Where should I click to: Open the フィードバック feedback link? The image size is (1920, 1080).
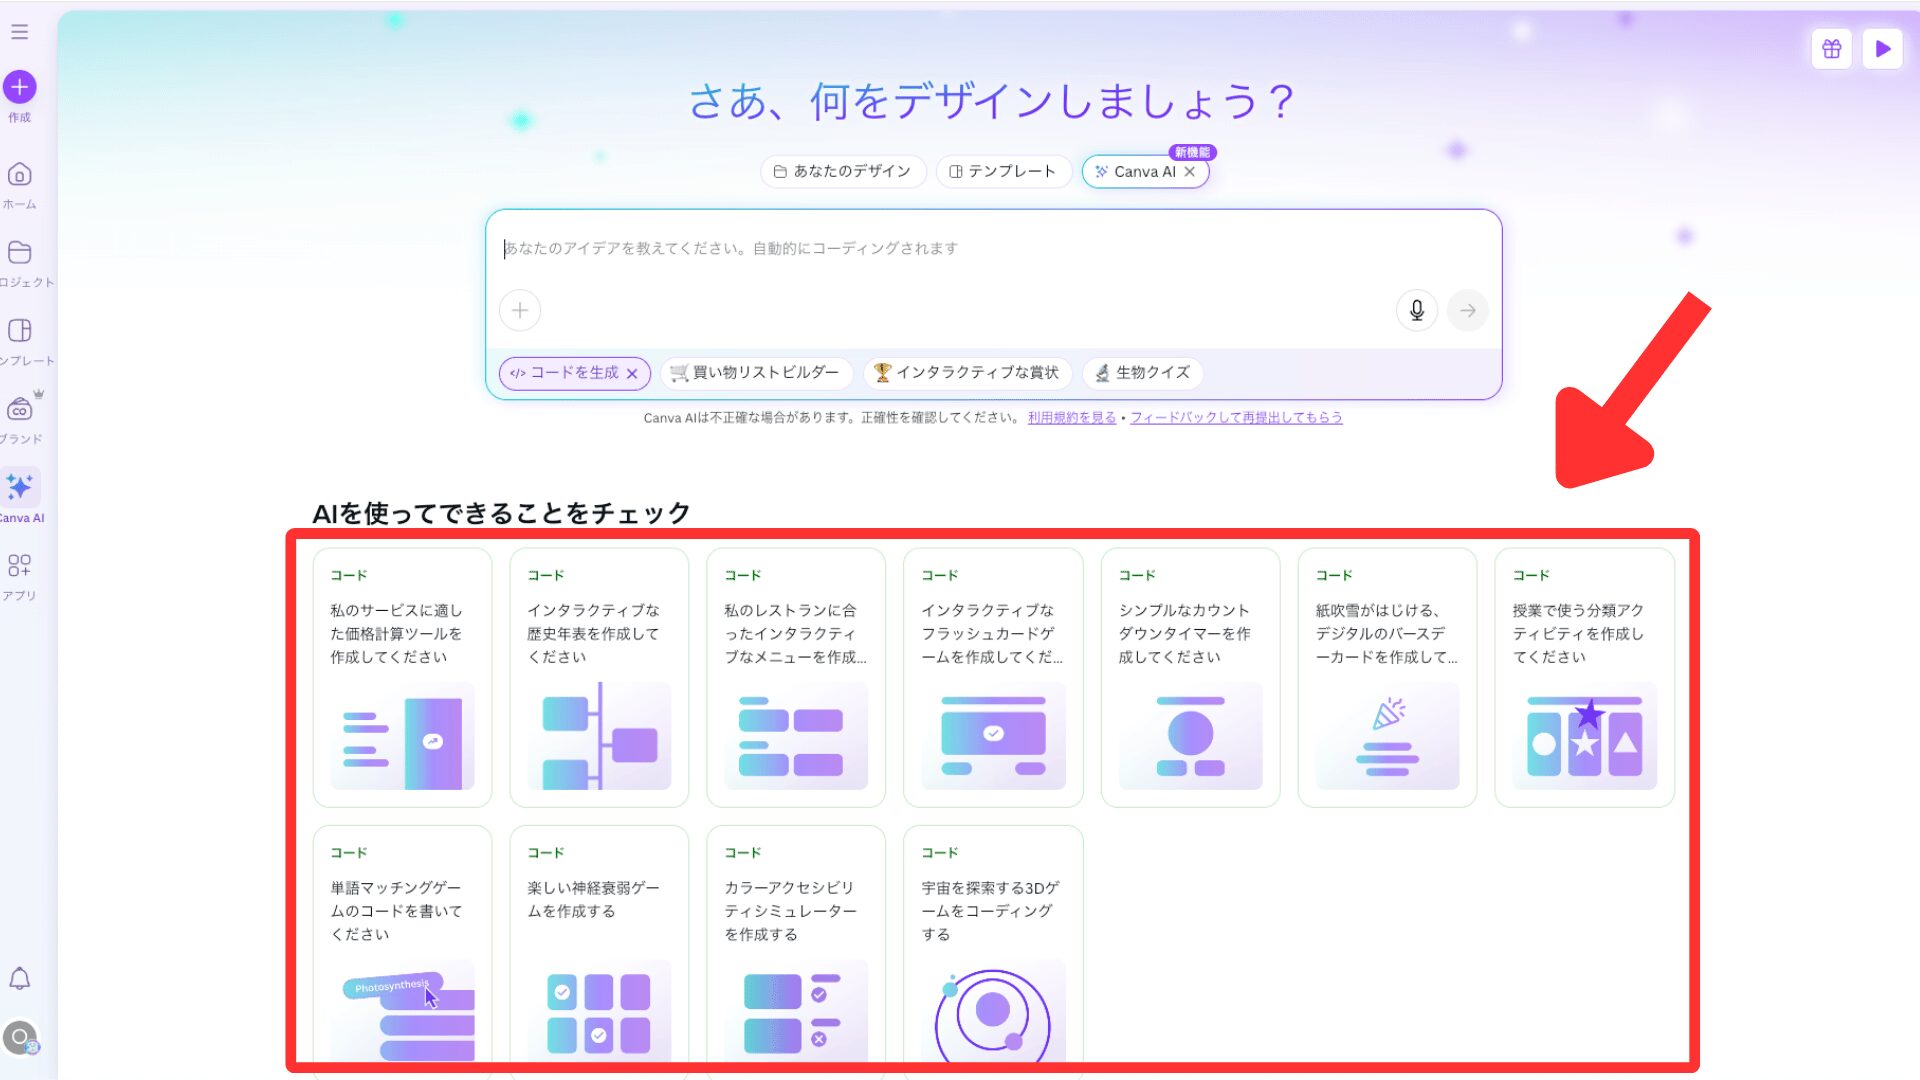(x=1236, y=418)
